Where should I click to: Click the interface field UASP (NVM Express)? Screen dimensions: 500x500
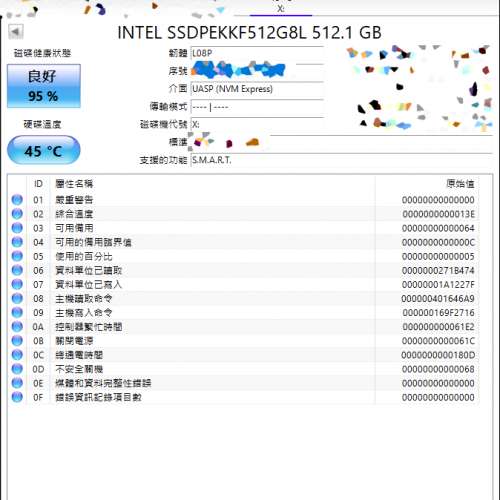(257, 89)
